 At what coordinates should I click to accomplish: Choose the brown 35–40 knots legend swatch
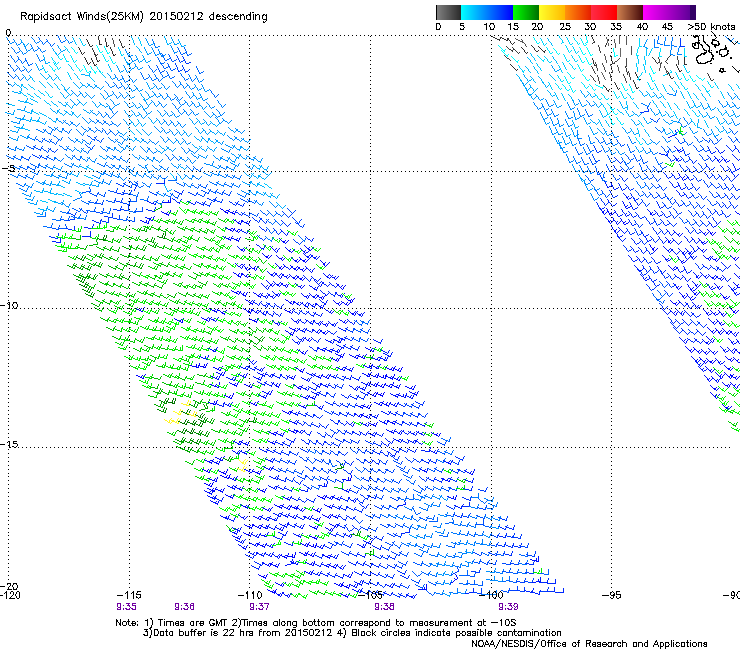pos(630,12)
